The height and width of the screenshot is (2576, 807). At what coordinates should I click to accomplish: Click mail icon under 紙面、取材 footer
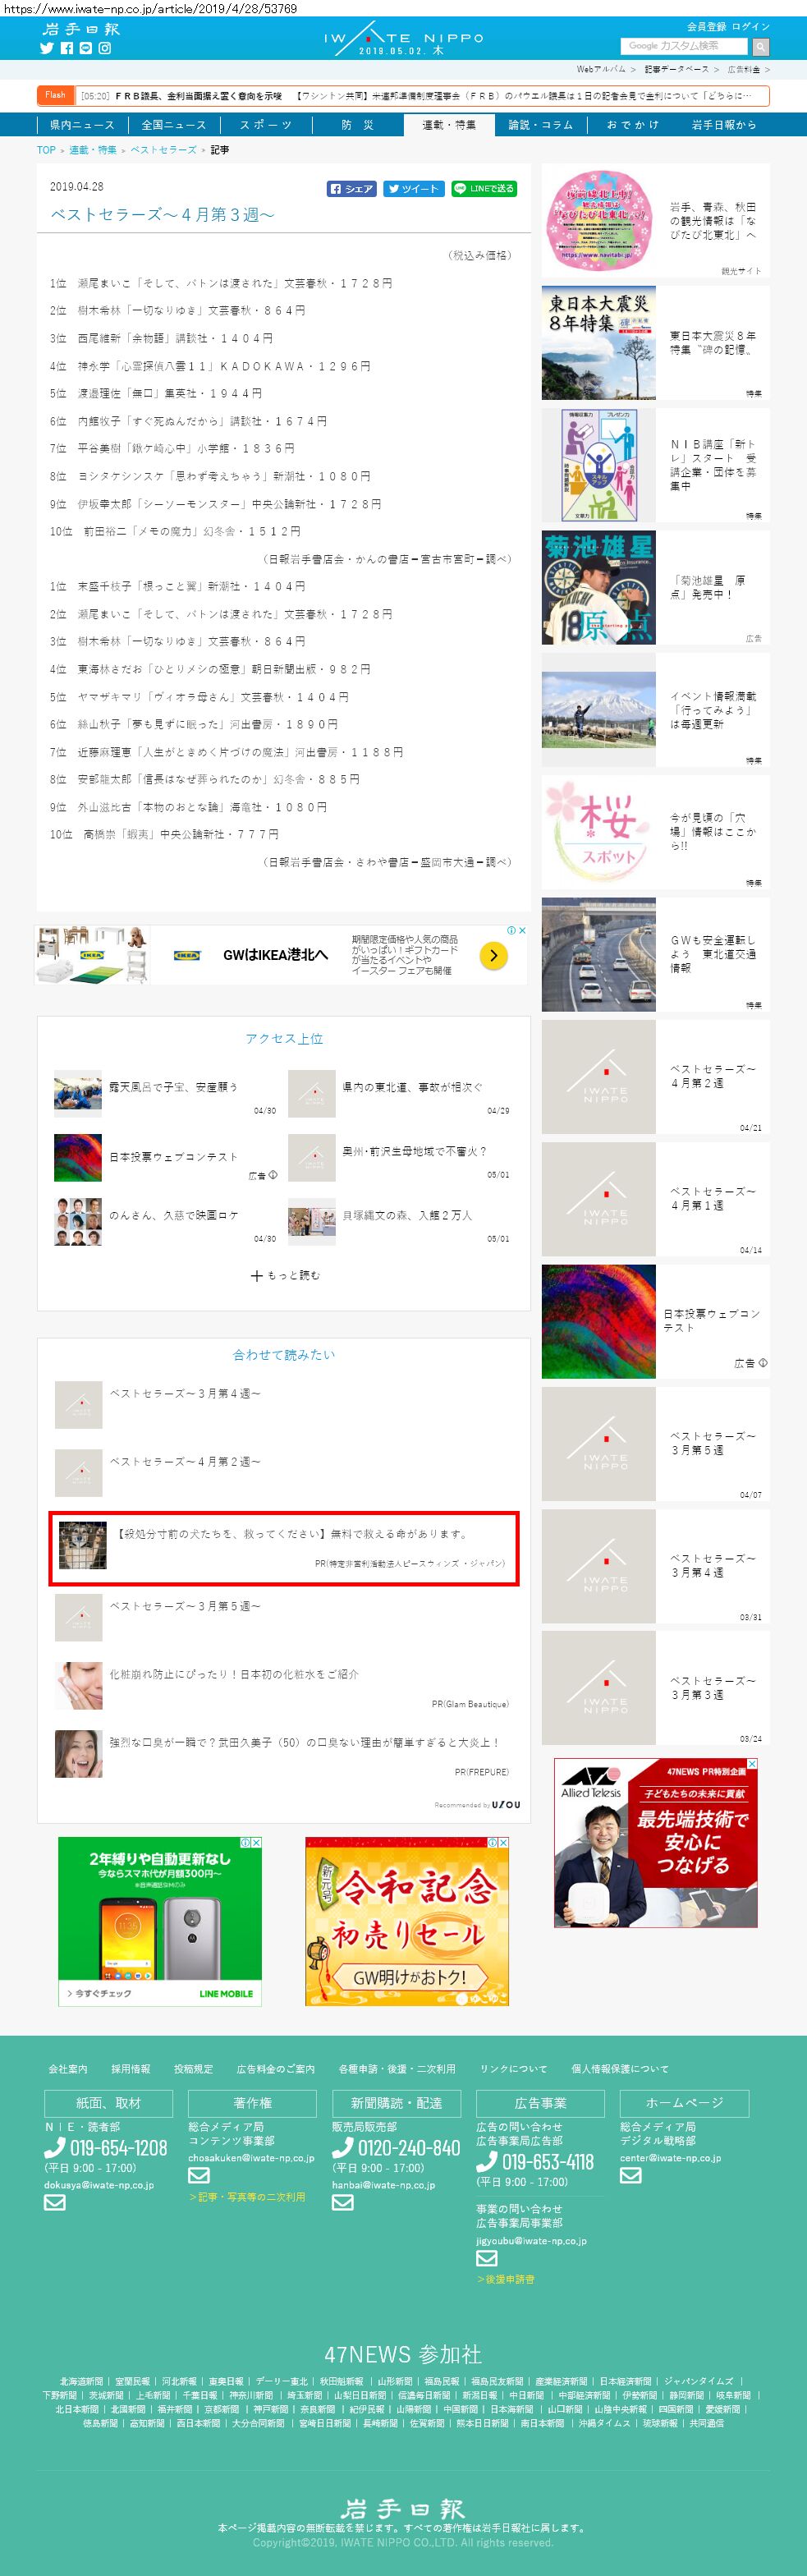[x=54, y=2202]
